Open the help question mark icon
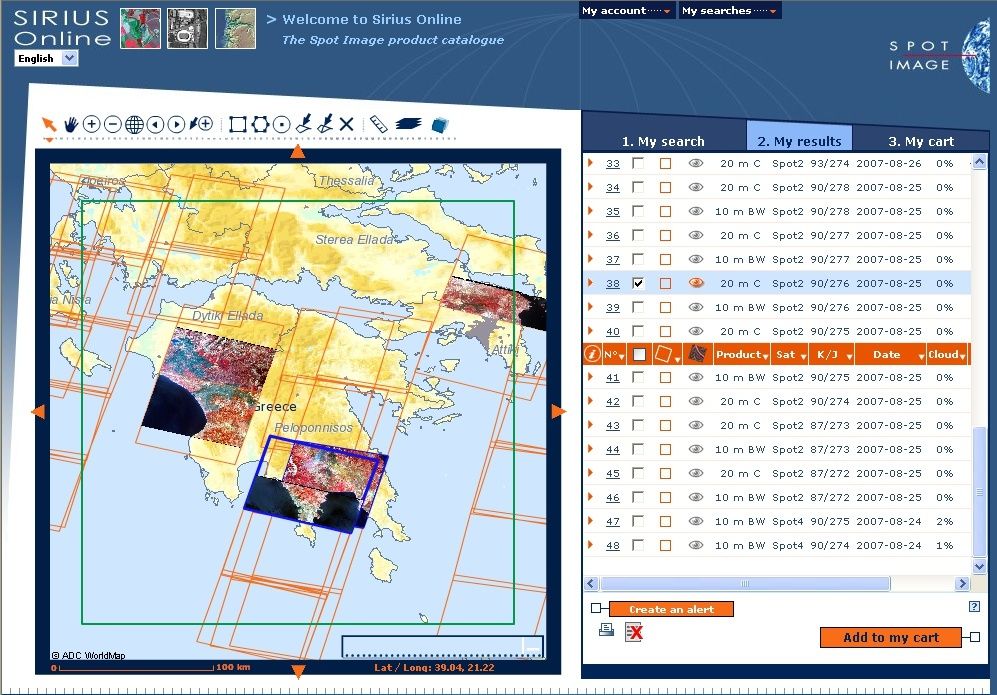The width and height of the screenshot is (997, 695). pyautogui.click(x=974, y=607)
